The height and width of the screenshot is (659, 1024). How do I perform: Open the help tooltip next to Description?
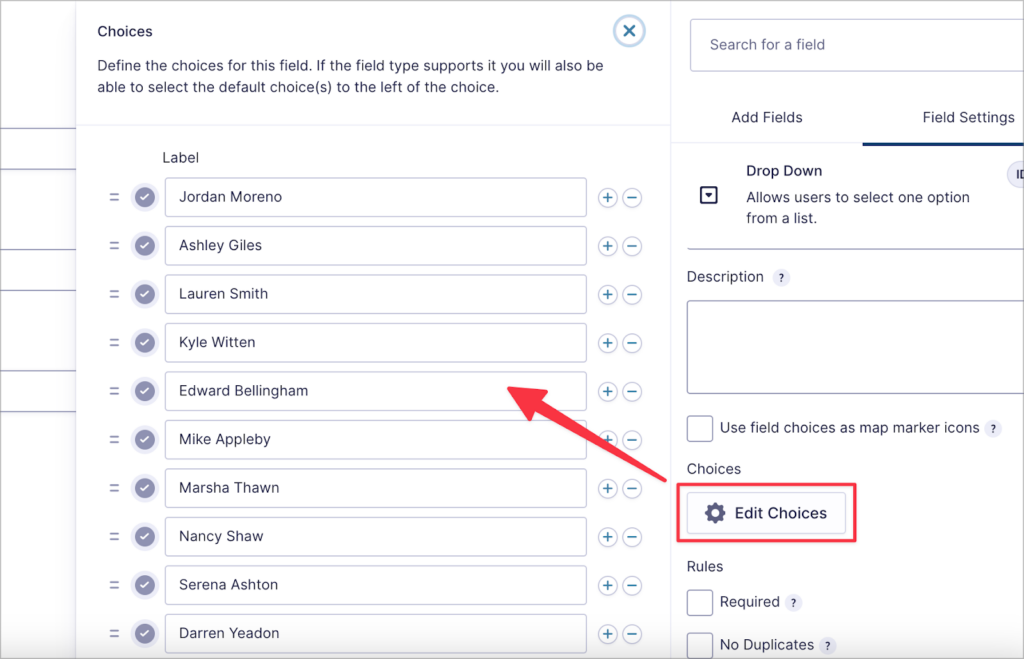pyautogui.click(x=781, y=277)
